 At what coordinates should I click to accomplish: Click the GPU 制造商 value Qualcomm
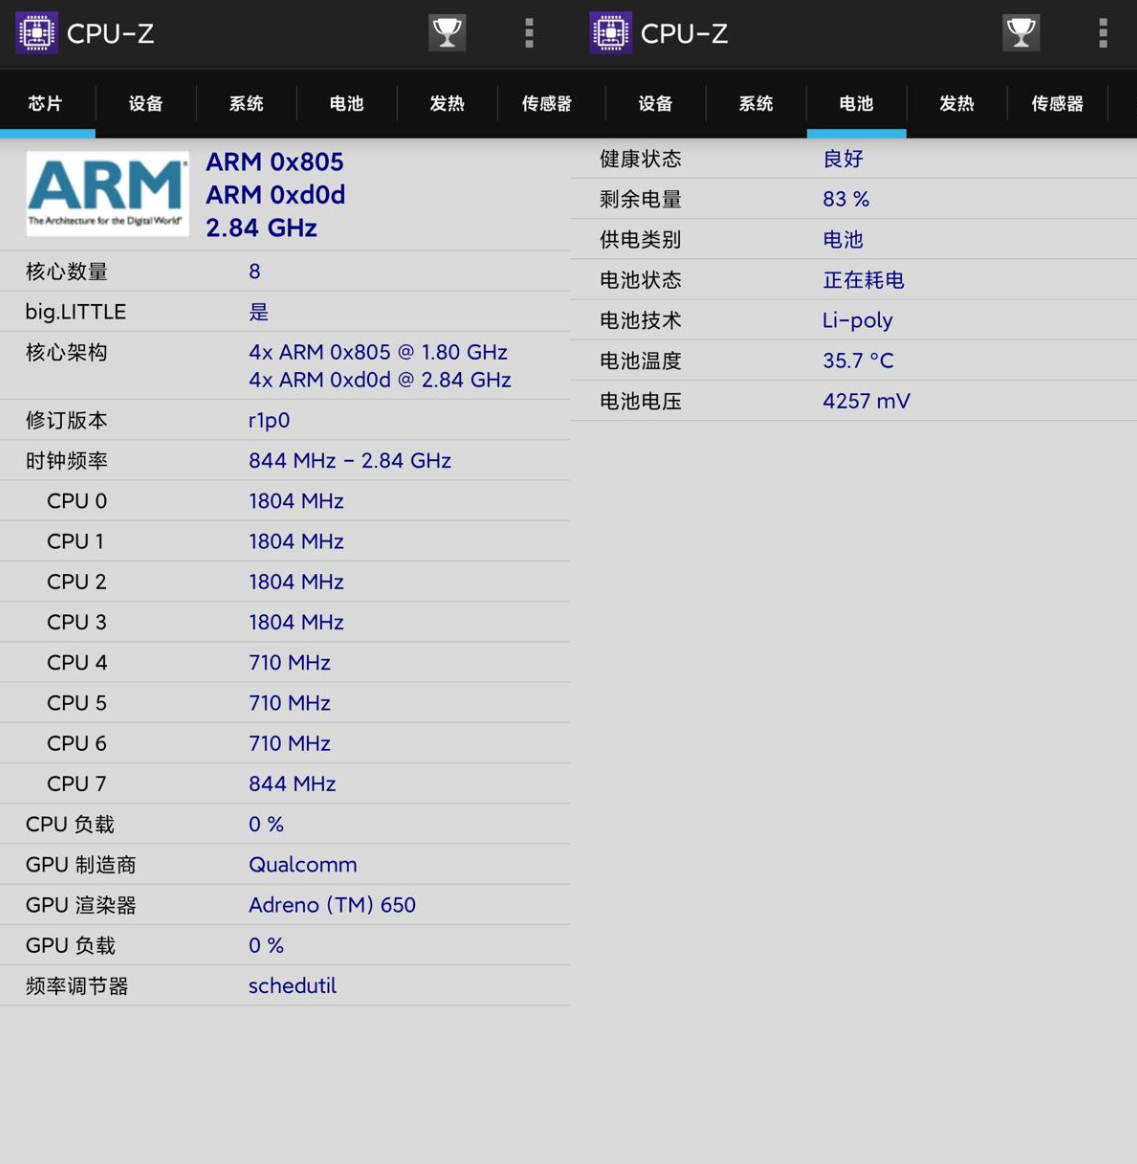click(303, 865)
